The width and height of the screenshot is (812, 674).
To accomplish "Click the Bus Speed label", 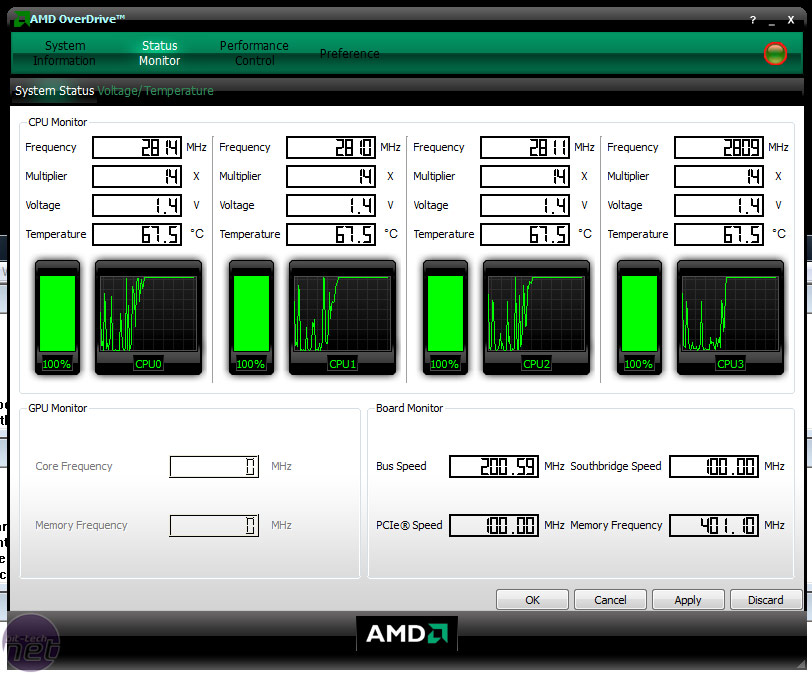I will [401, 466].
